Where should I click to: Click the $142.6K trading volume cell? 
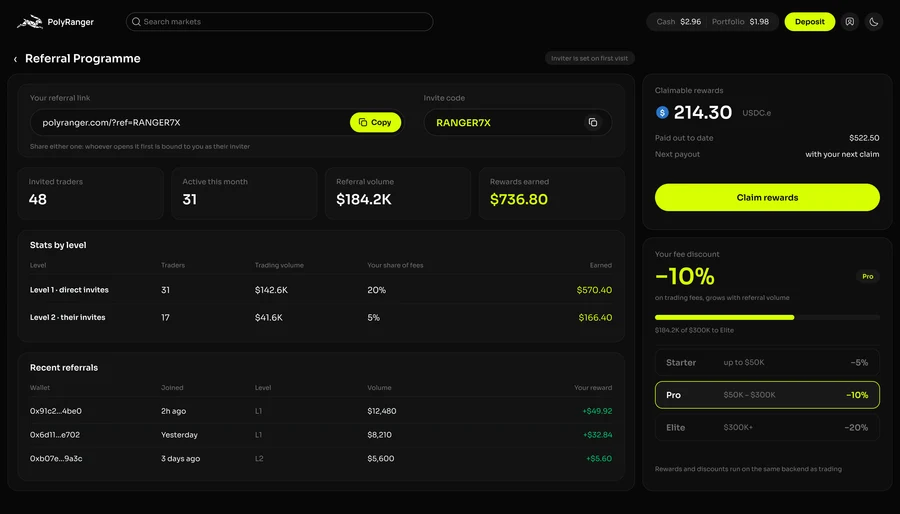tap(271, 290)
